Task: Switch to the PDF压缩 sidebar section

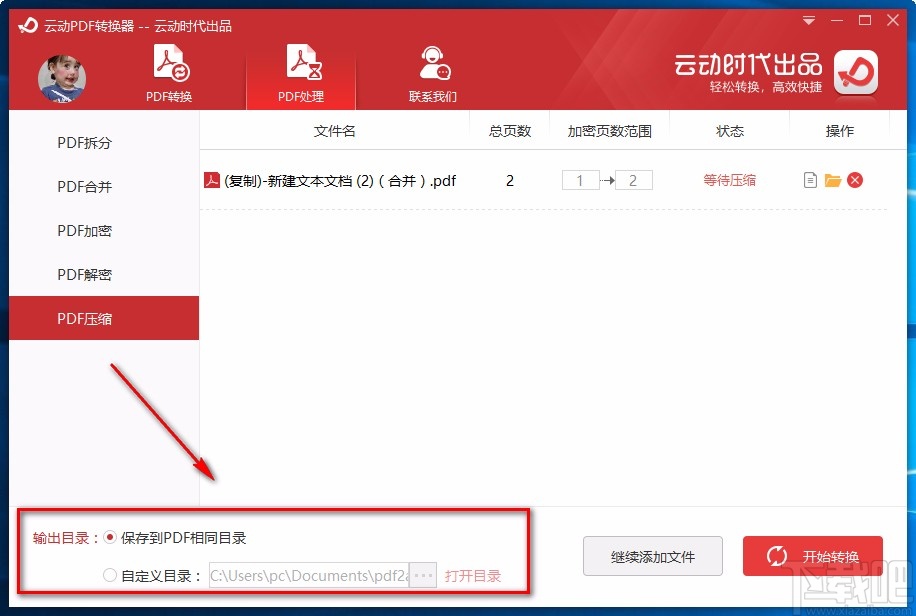Action: pyautogui.click(x=86, y=318)
